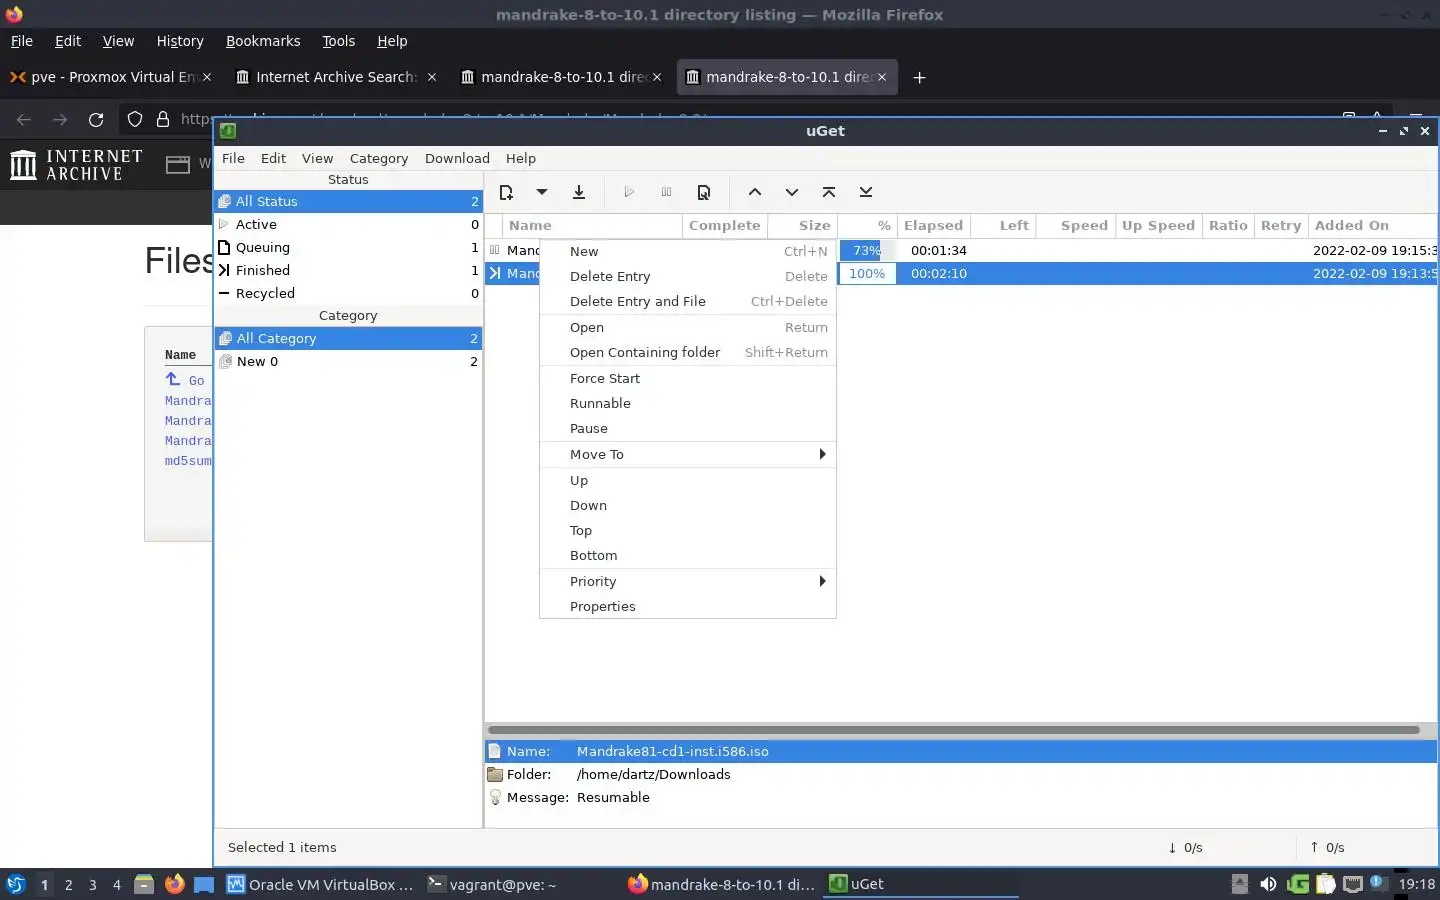Expand the Move To submenu
Image resolution: width=1440 pixels, height=900 pixels.
point(688,454)
